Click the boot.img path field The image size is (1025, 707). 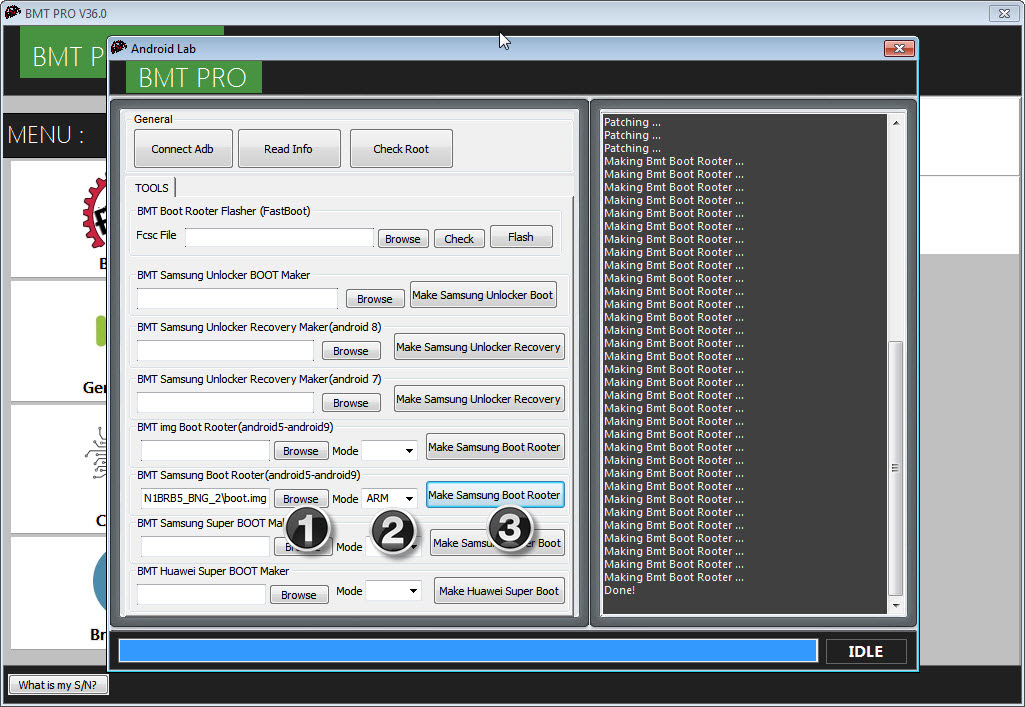tap(205, 499)
